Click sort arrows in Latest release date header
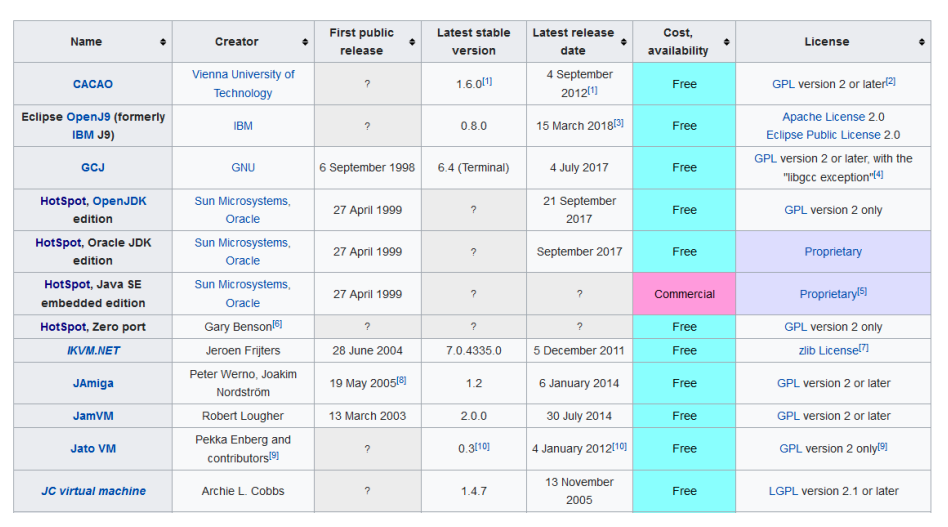 (624, 42)
